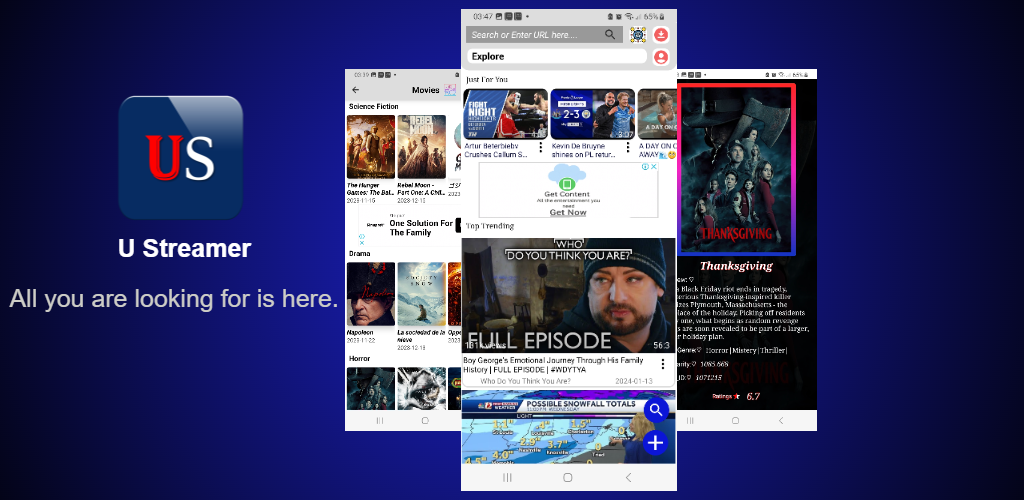Play the 'Who Do You Think You Are' video

click(x=568, y=296)
